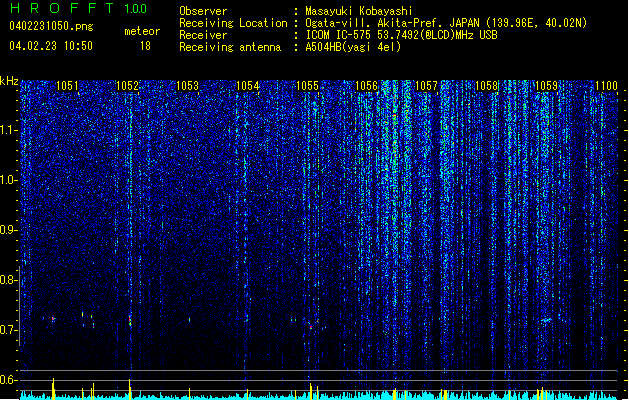Click the A504HB(yagi 4el) antenna value
The image size is (629, 400).
(x=353, y=47)
